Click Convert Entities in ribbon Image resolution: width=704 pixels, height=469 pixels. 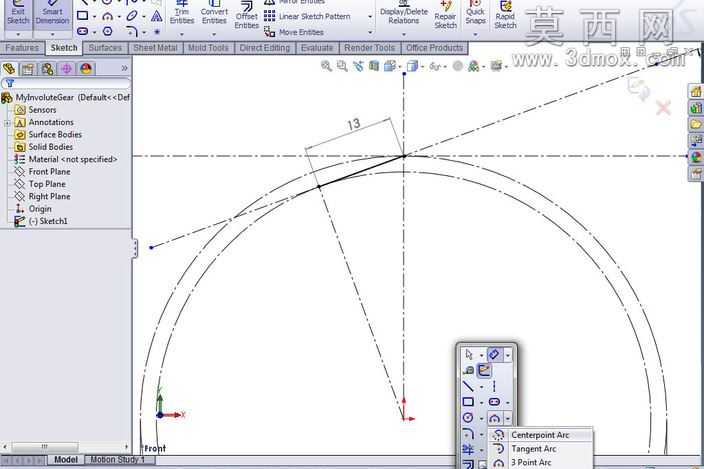click(214, 13)
